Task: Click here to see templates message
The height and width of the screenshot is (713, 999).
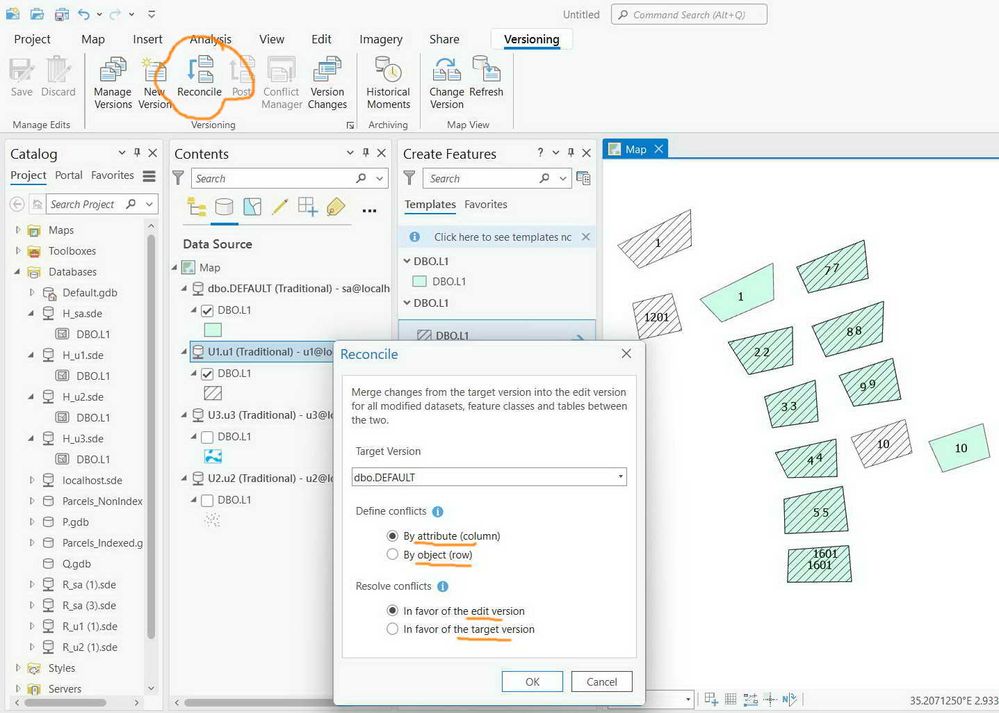Action: click(503, 237)
